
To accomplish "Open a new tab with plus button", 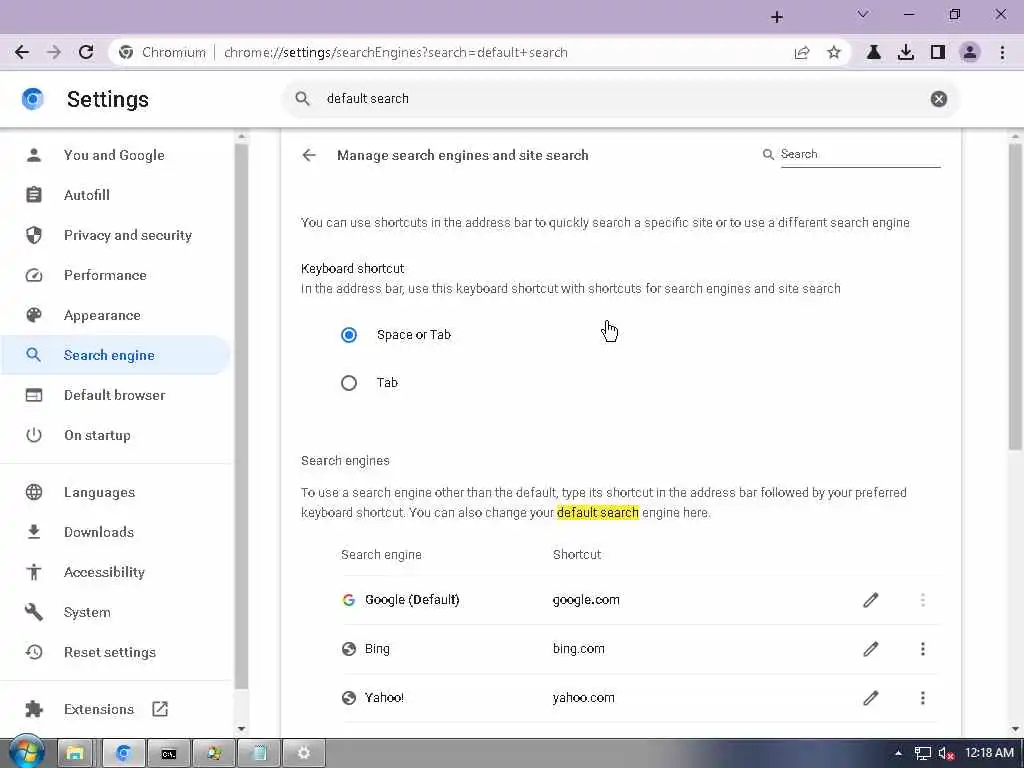I will click(776, 17).
